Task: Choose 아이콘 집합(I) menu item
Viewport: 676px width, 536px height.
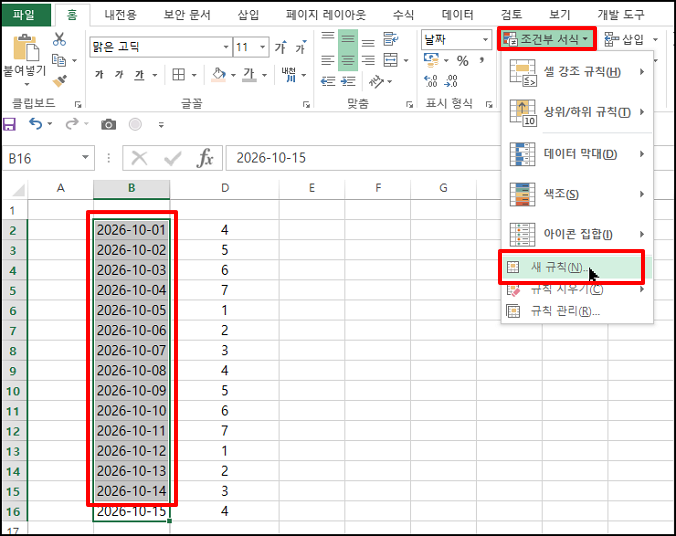Action: click(577, 234)
